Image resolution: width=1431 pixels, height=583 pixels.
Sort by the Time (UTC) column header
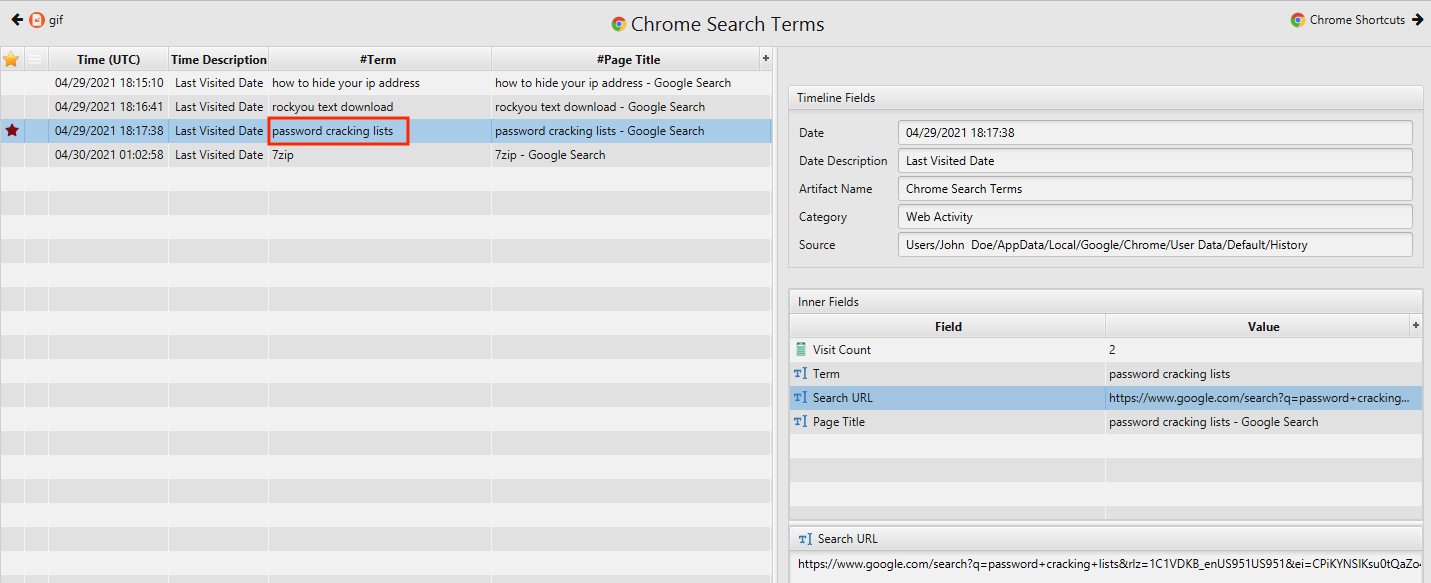(x=108, y=60)
